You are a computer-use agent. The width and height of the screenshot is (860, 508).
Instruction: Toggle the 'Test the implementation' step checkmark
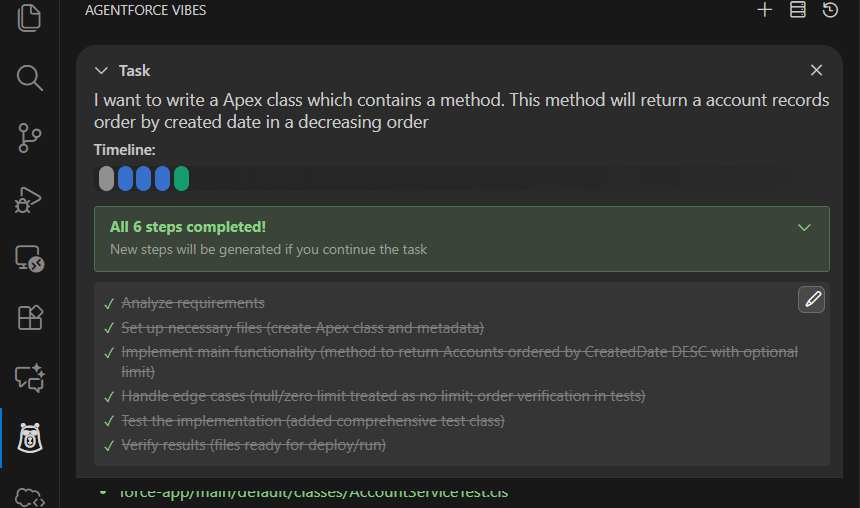click(108, 421)
